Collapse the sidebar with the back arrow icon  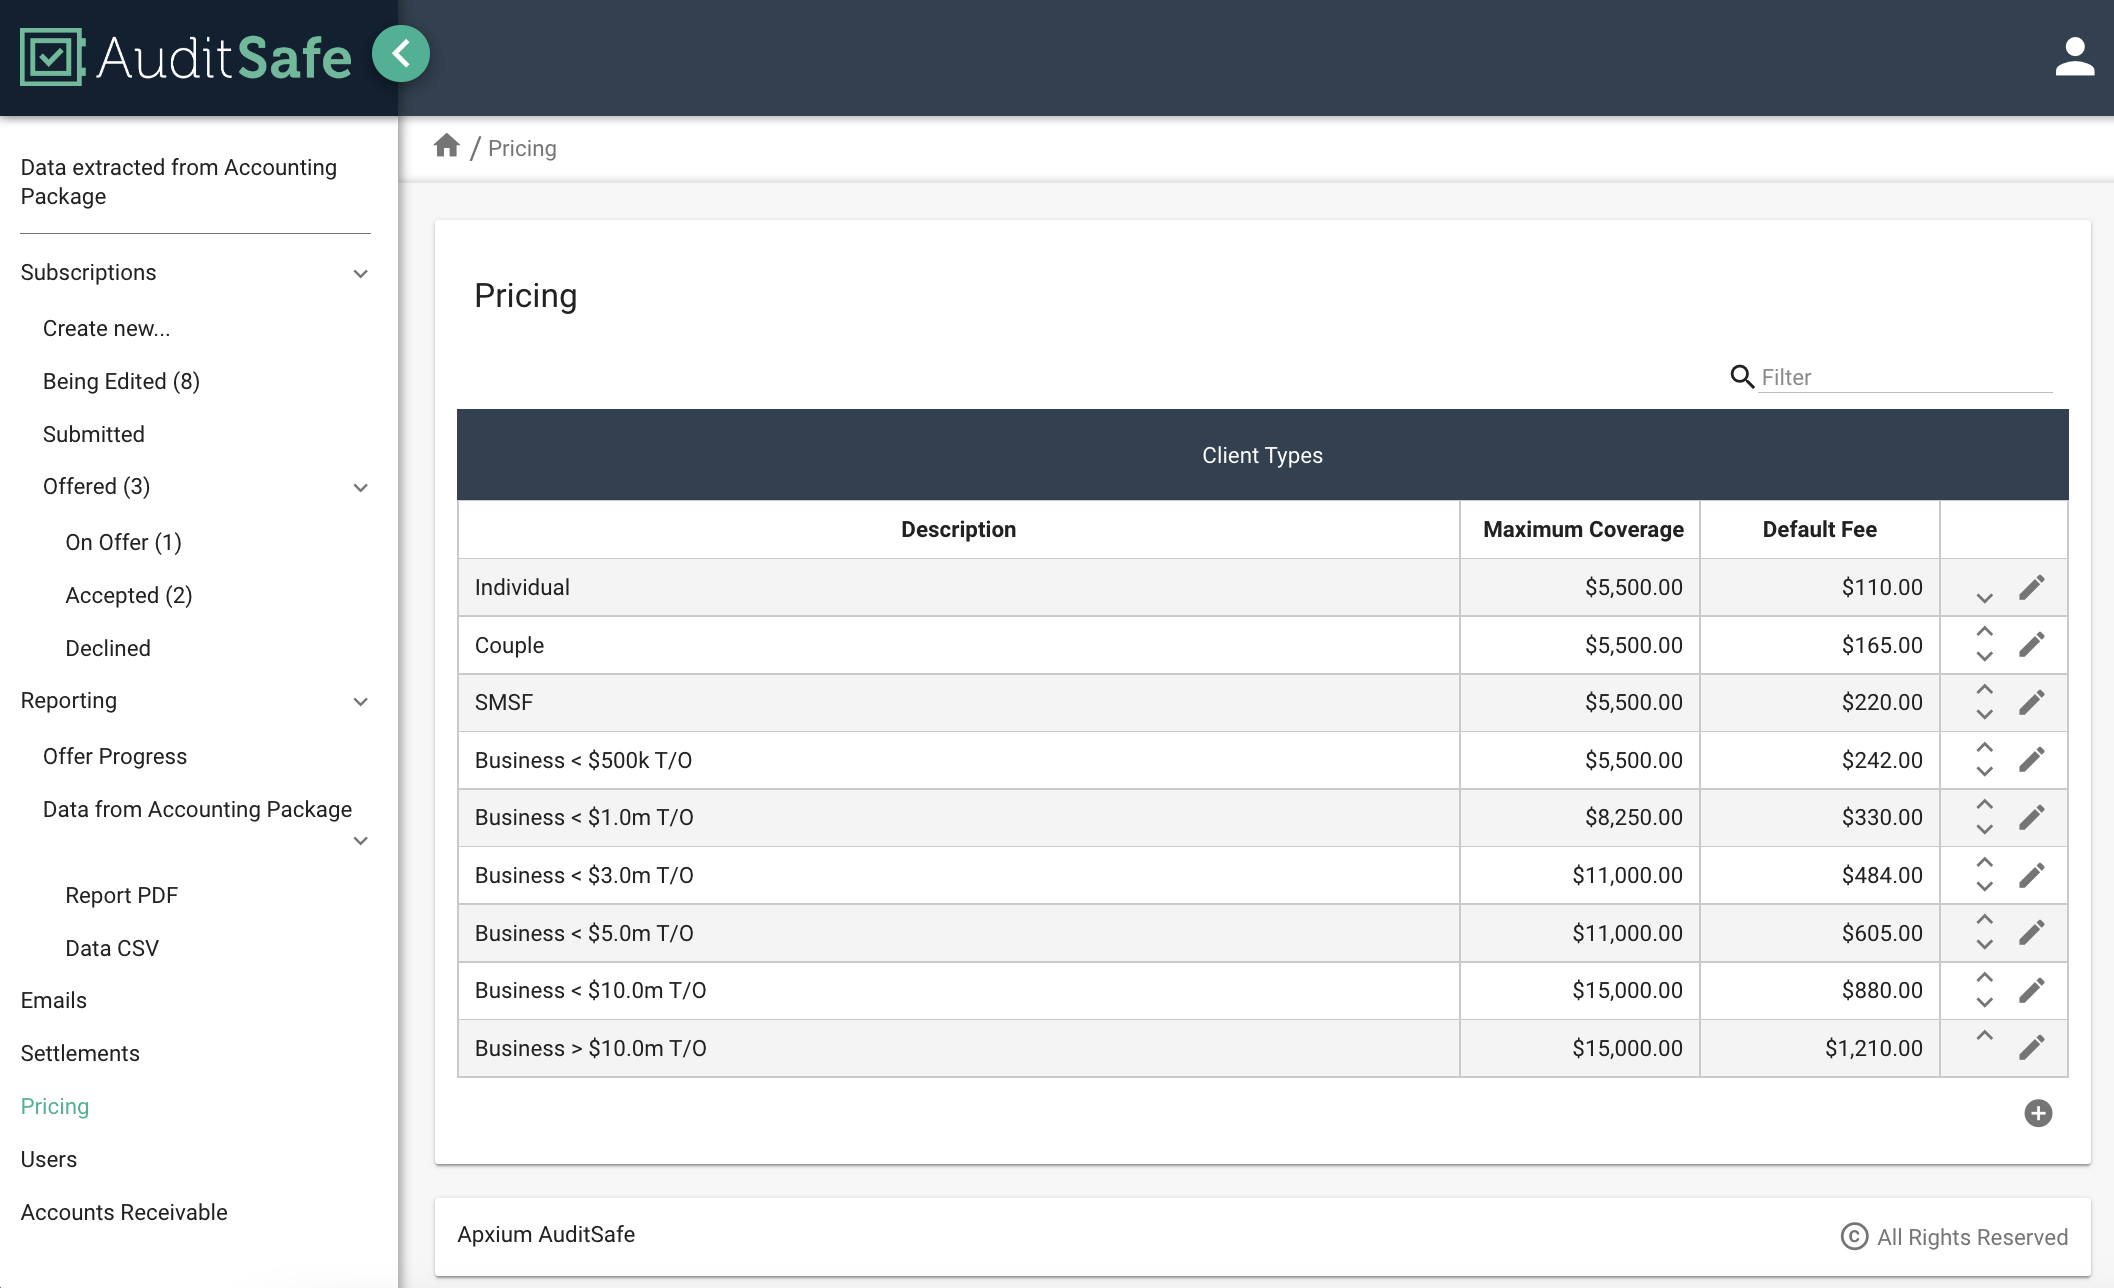[400, 54]
